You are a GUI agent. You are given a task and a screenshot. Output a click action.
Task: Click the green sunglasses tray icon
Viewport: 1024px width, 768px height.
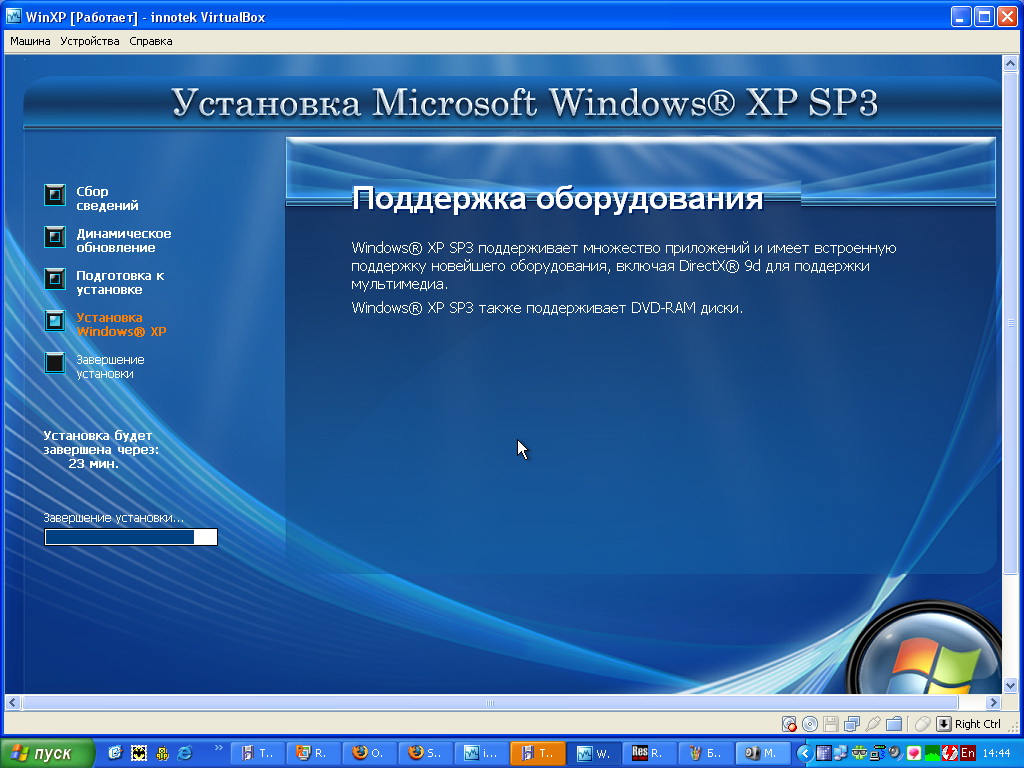[859, 754]
